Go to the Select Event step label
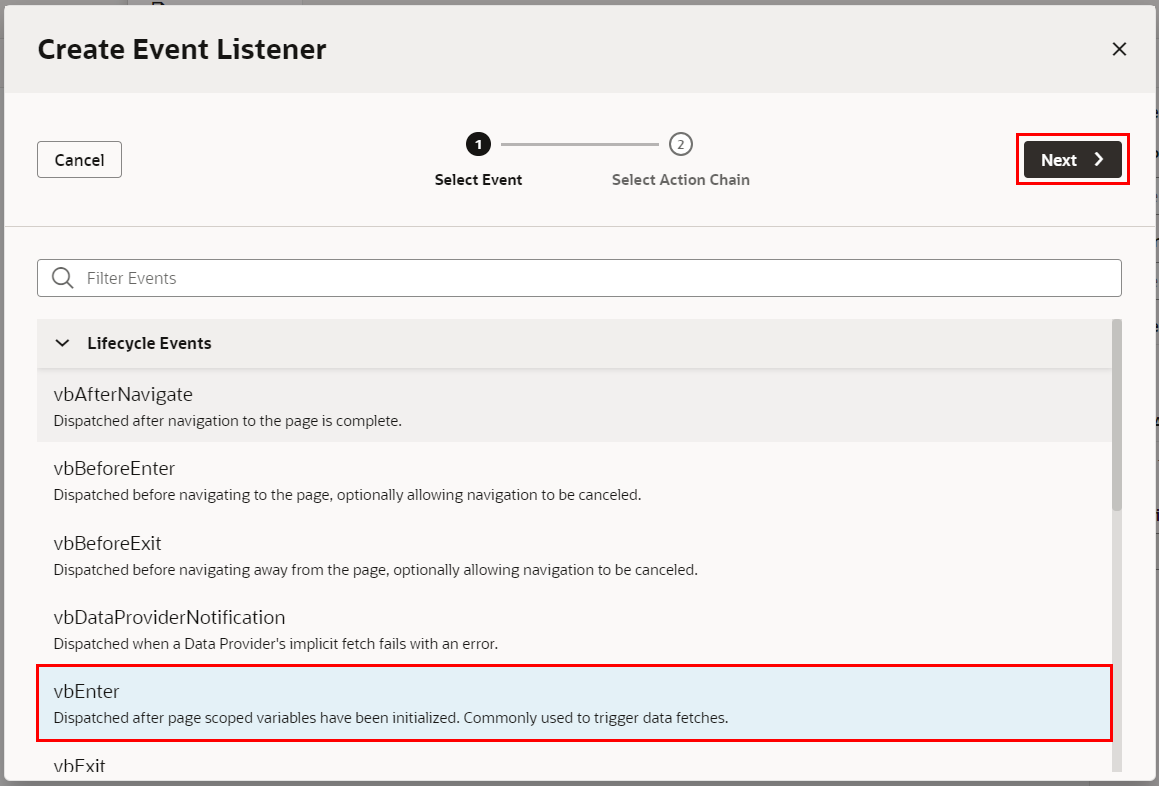Image resolution: width=1159 pixels, height=786 pixels. point(478,180)
